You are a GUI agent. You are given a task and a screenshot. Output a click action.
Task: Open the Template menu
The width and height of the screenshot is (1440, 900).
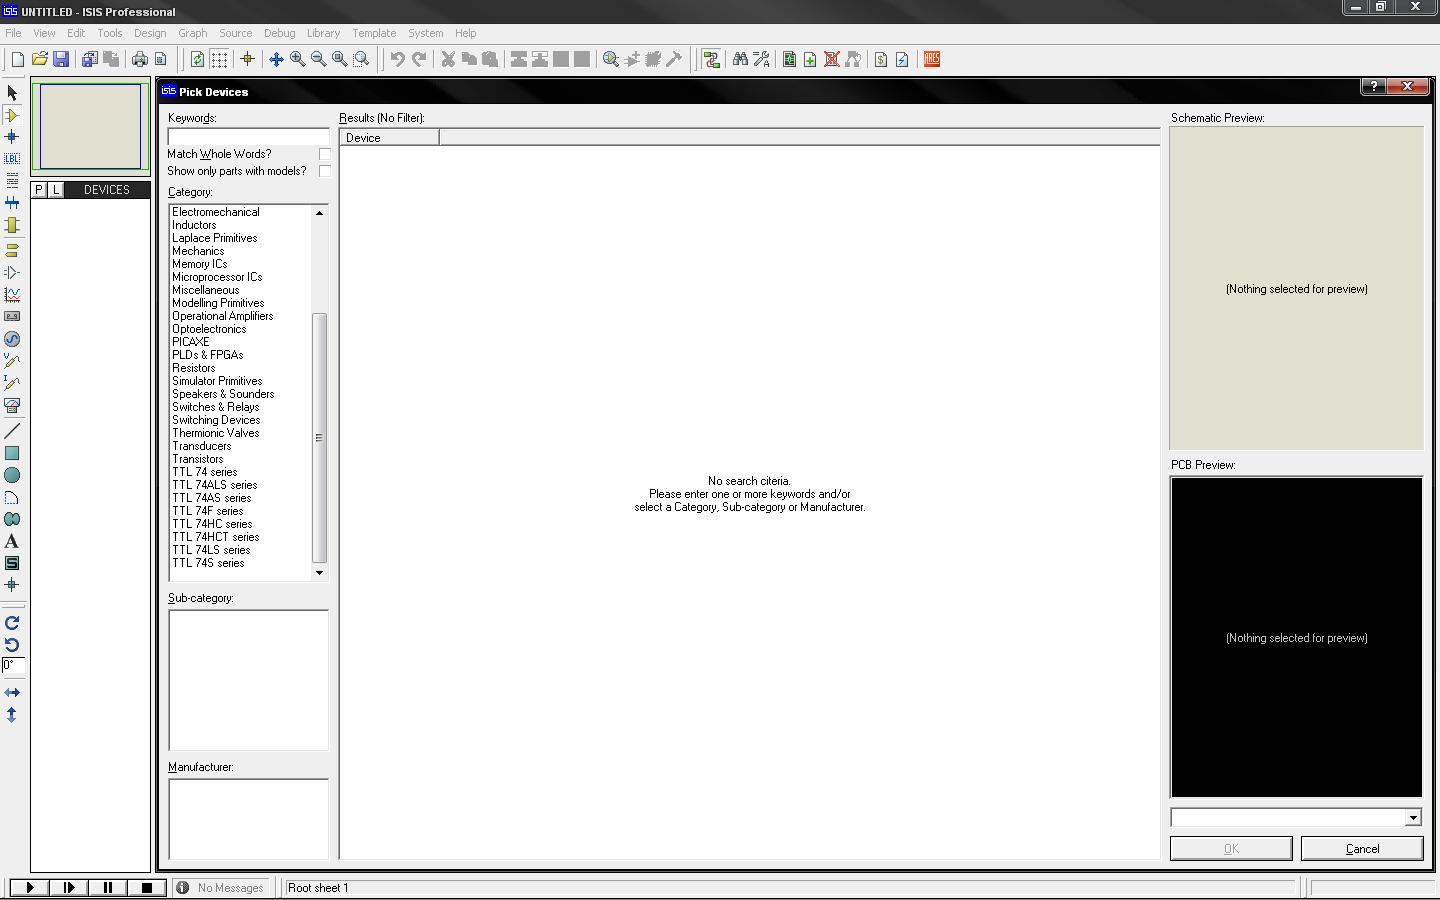374,33
